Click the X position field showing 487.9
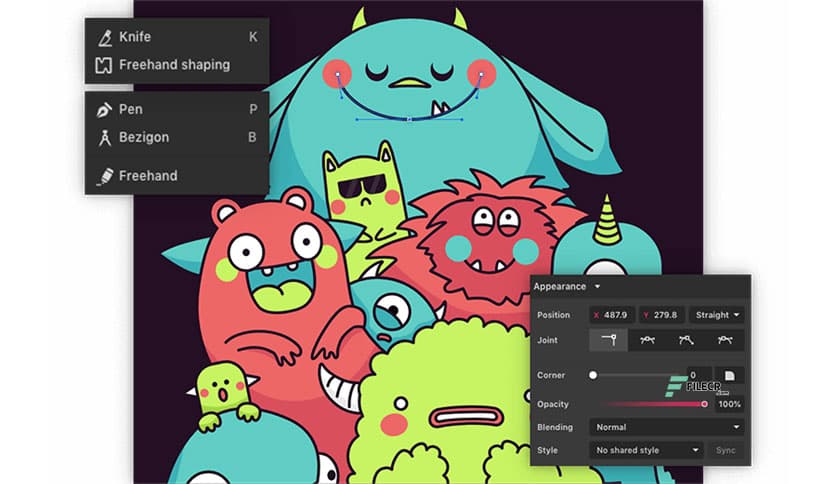Viewport: 836px width, 484px height. pyautogui.click(x=612, y=315)
